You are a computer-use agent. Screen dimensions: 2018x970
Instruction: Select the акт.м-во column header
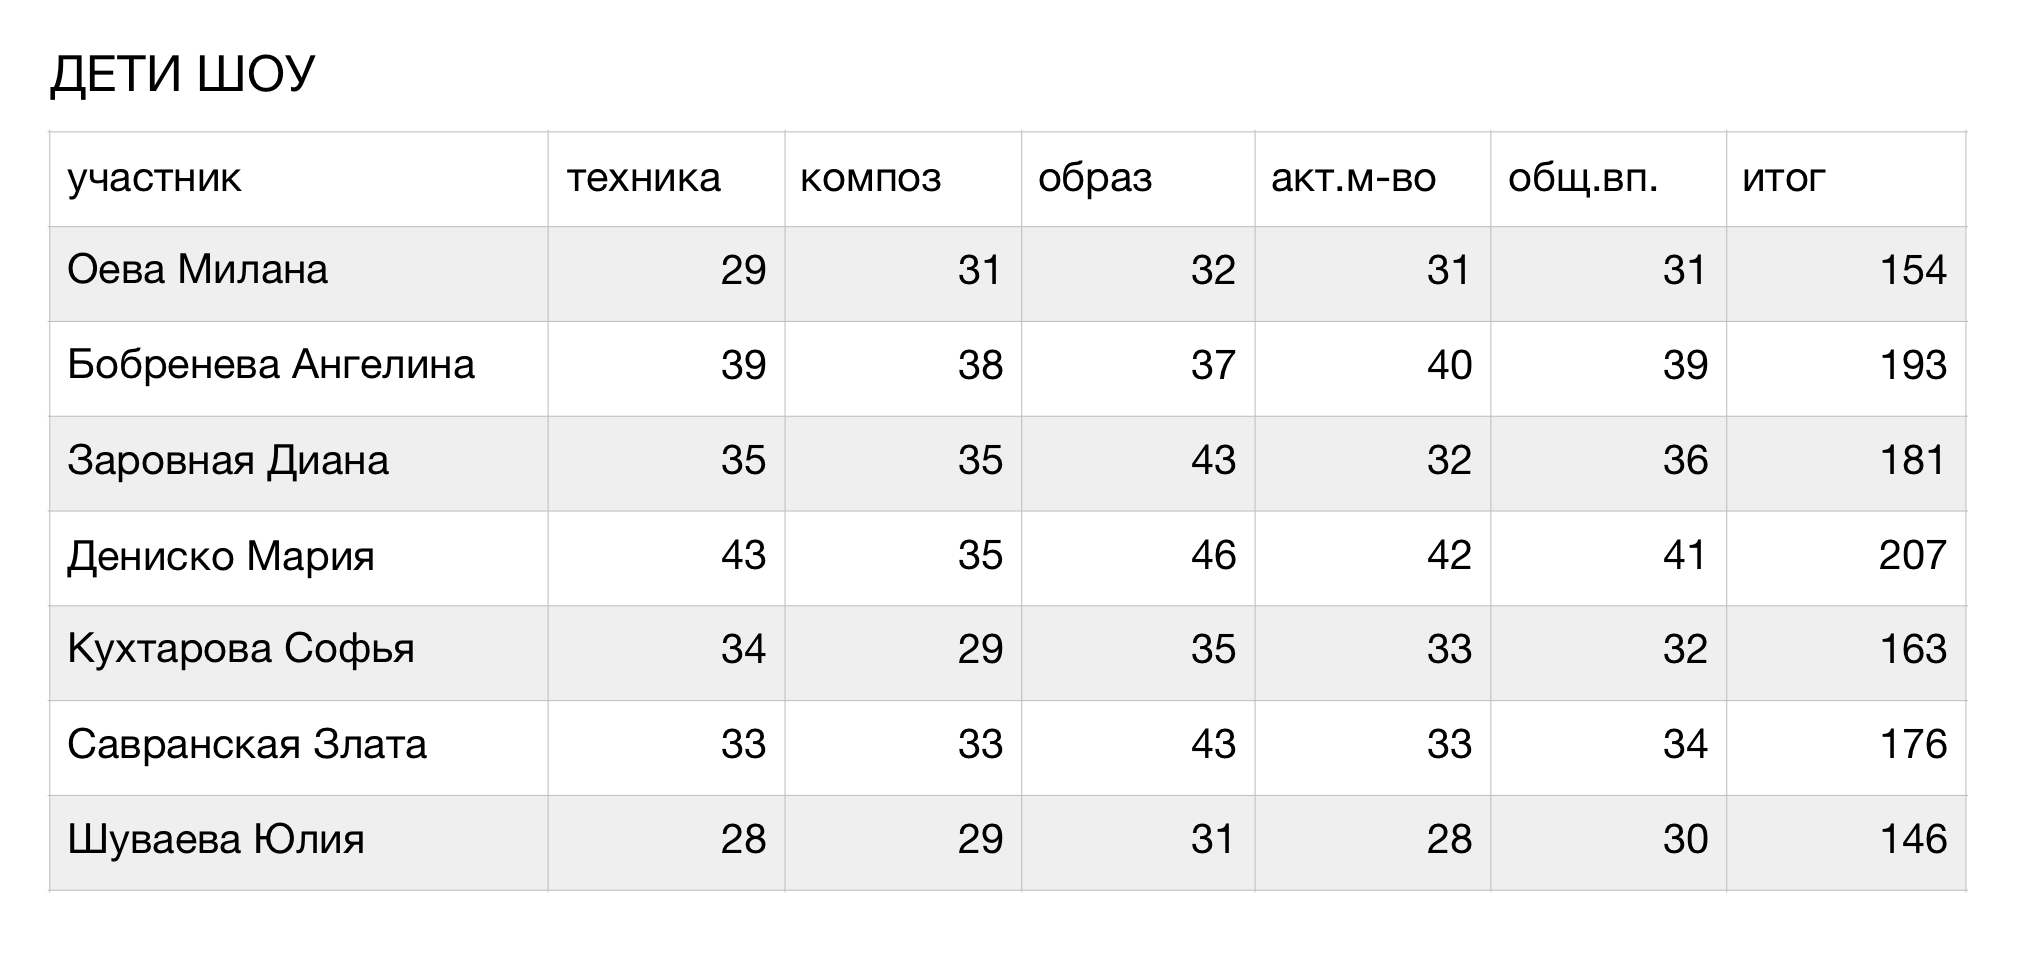(x=1373, y=179)
